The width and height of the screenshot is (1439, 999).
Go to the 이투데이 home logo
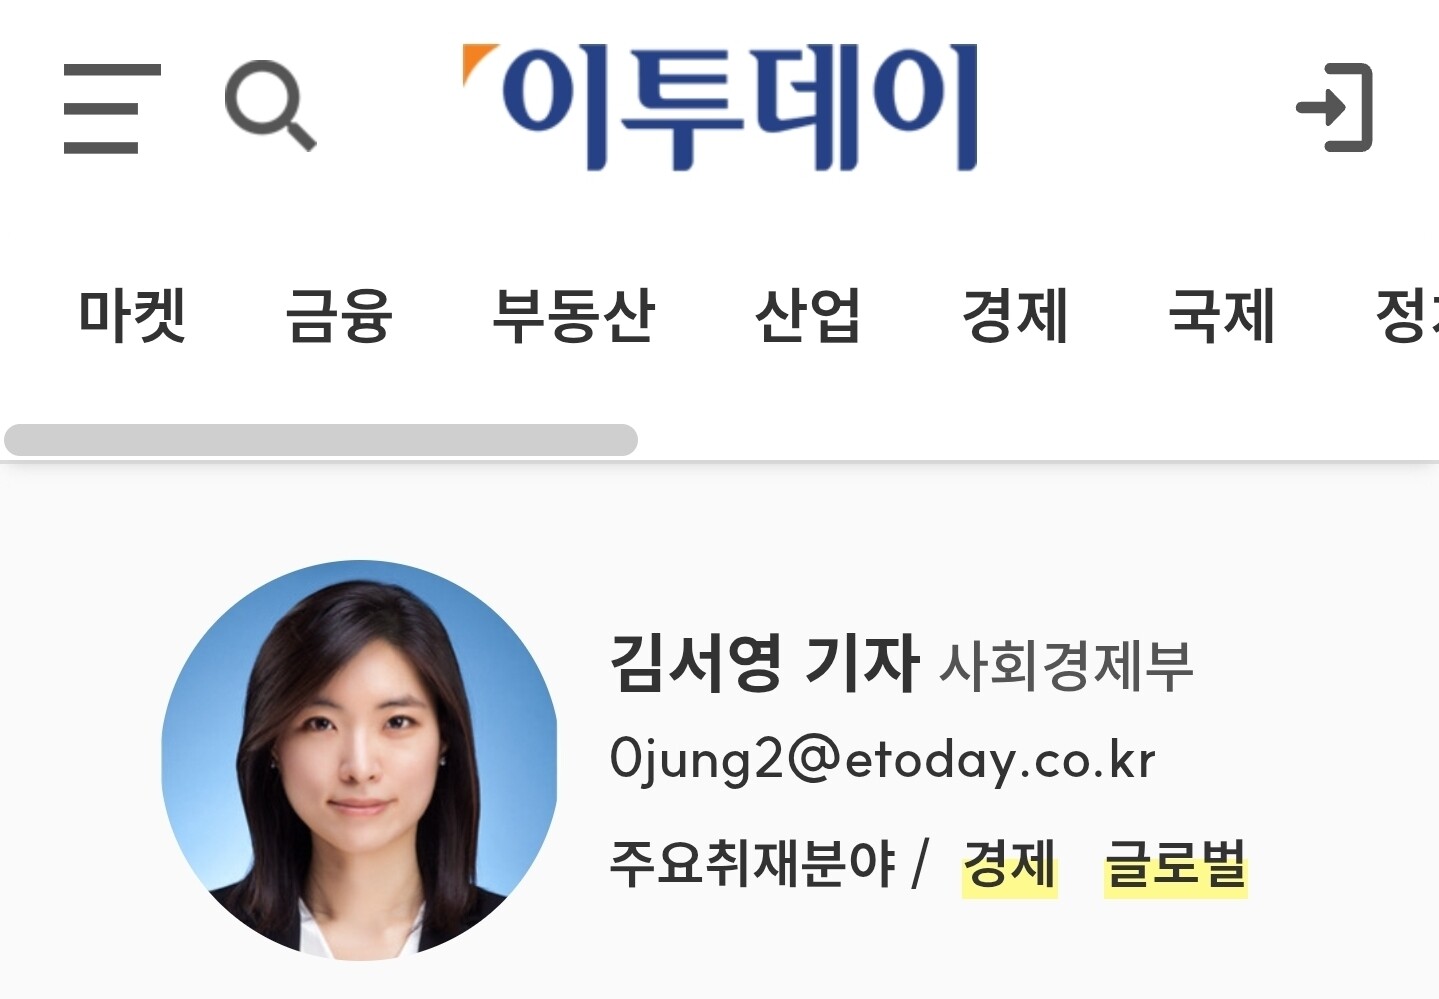[720, 107]
